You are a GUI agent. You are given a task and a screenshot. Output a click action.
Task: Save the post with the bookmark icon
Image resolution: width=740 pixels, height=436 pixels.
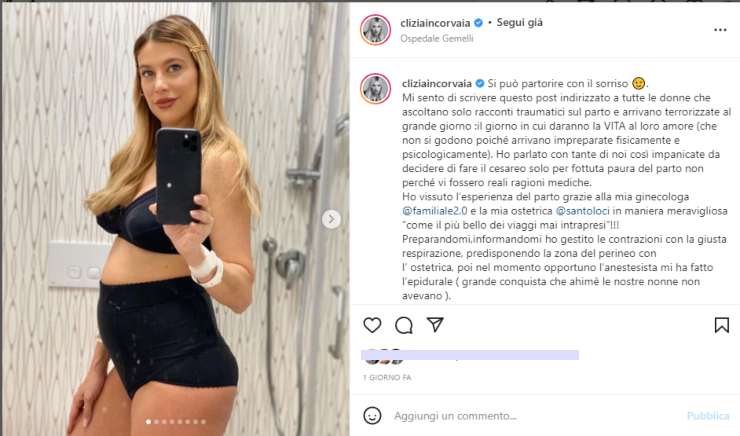[722, 325]
